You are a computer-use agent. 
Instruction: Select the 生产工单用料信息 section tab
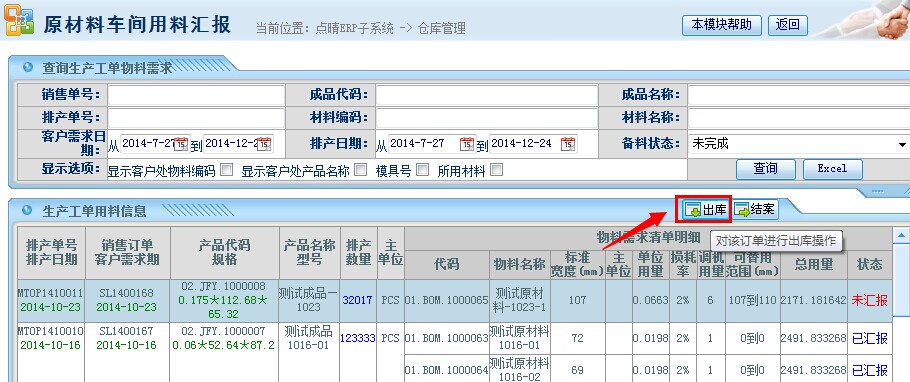click(94, 211)
